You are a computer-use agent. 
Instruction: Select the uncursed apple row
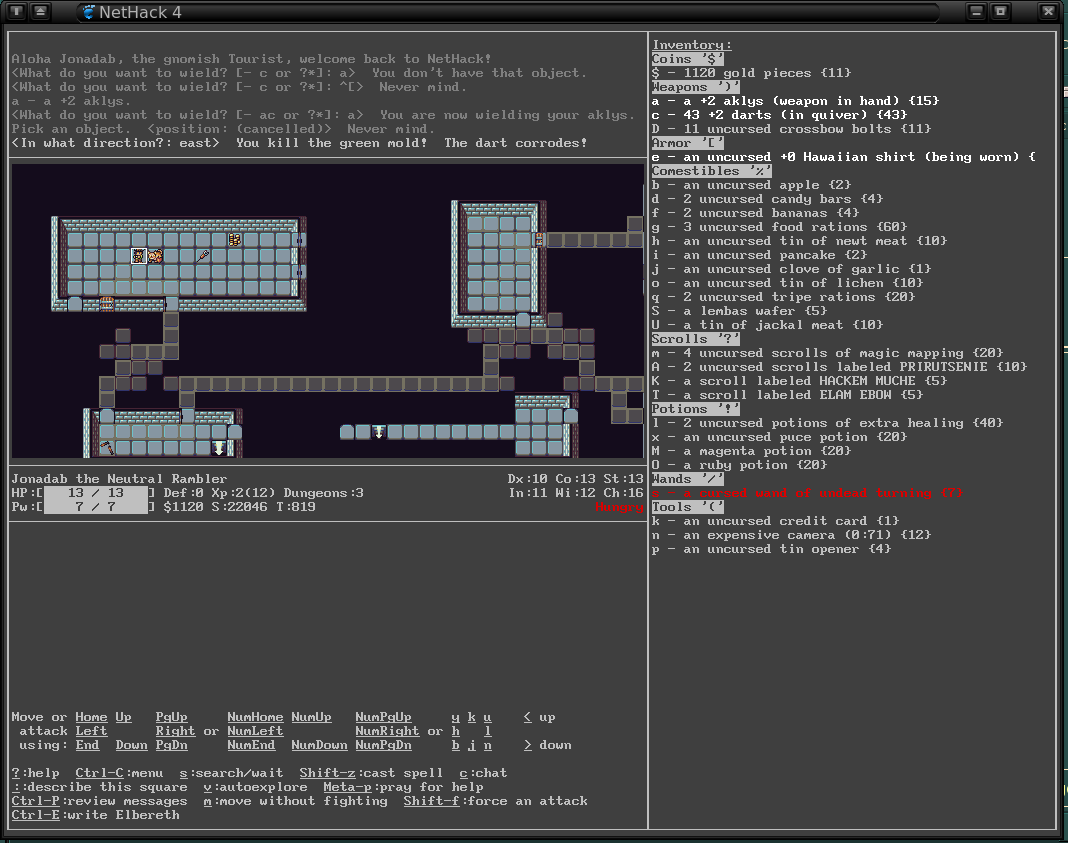point(751,185)
